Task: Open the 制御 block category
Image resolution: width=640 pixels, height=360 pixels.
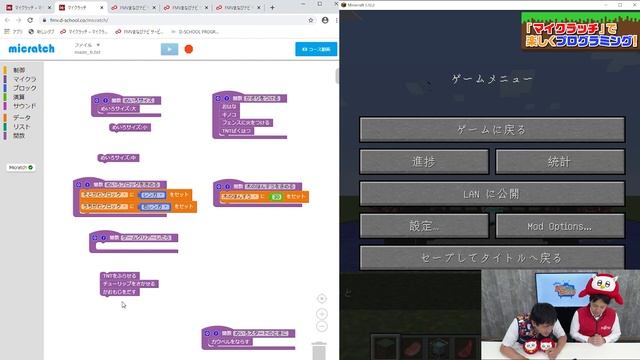Action: (x=19, y=70)
